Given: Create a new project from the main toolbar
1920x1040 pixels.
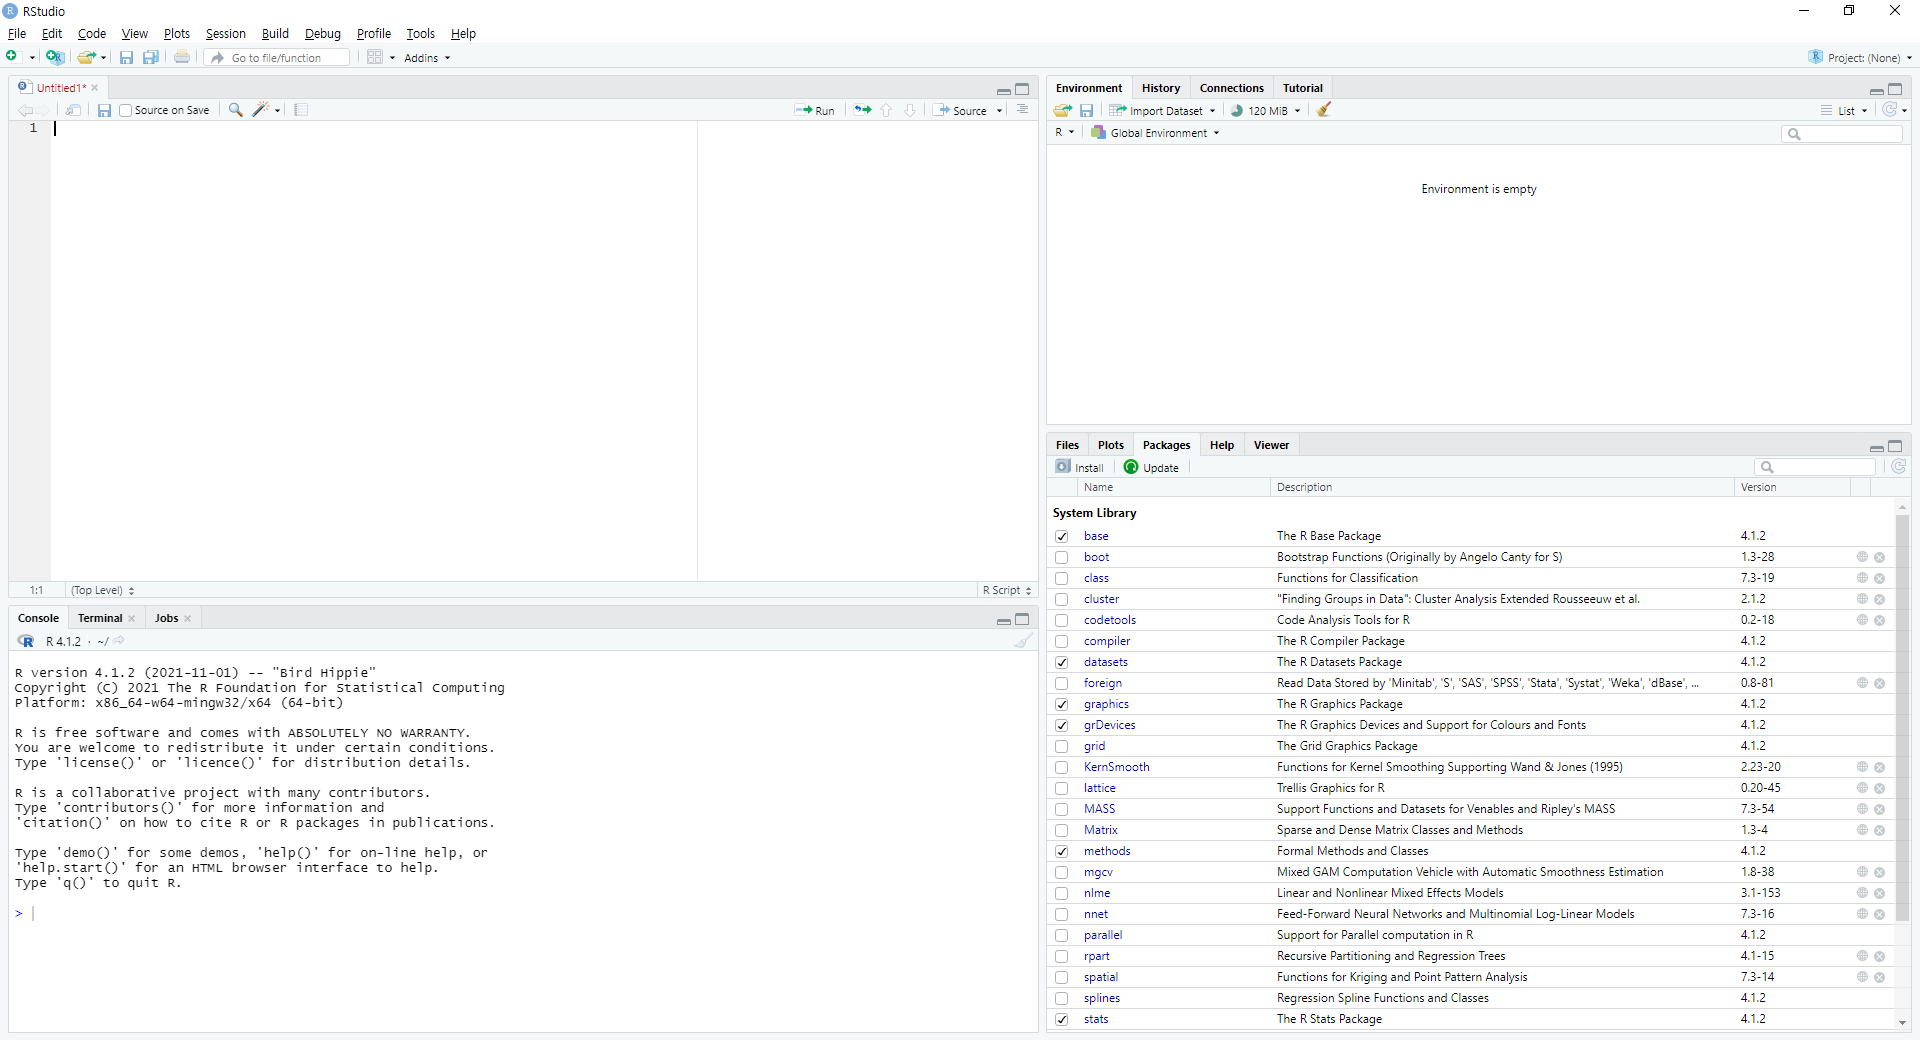Looking at the screenshot, I should click(x=55, y=57).
